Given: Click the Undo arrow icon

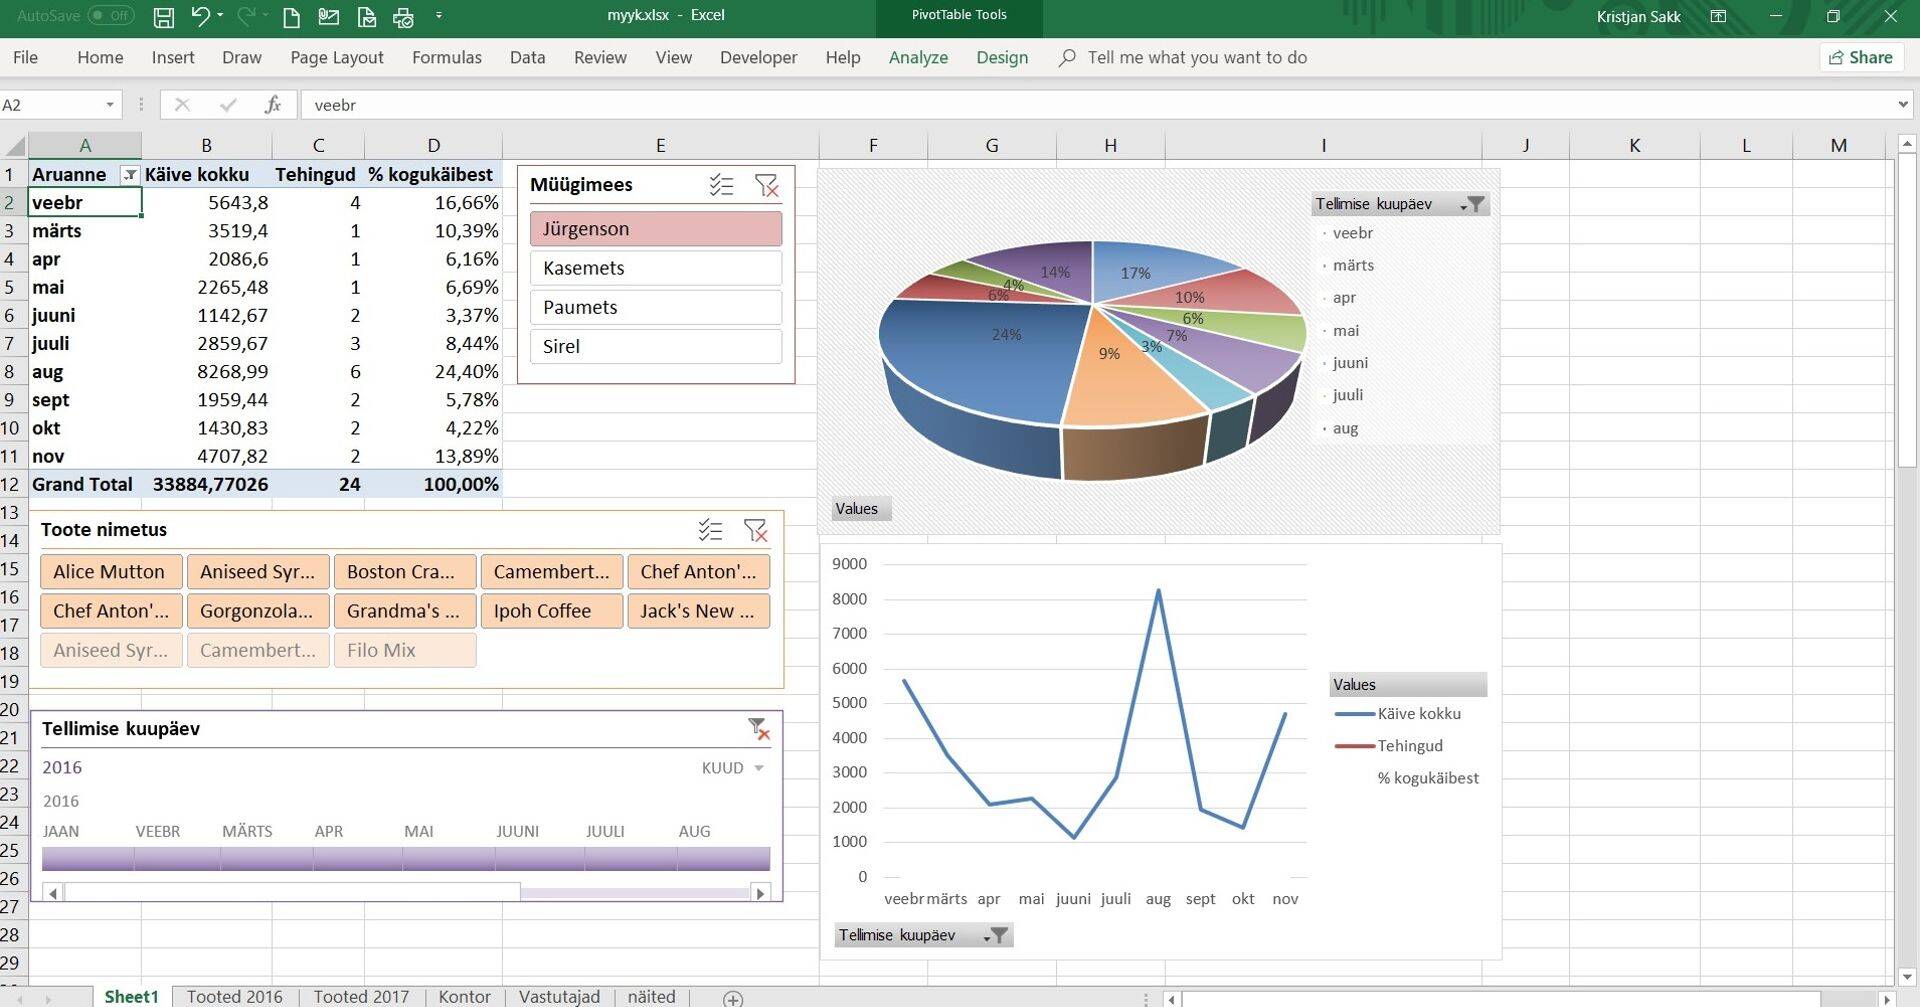Looking at the screenshot, I should coord(200,17).
